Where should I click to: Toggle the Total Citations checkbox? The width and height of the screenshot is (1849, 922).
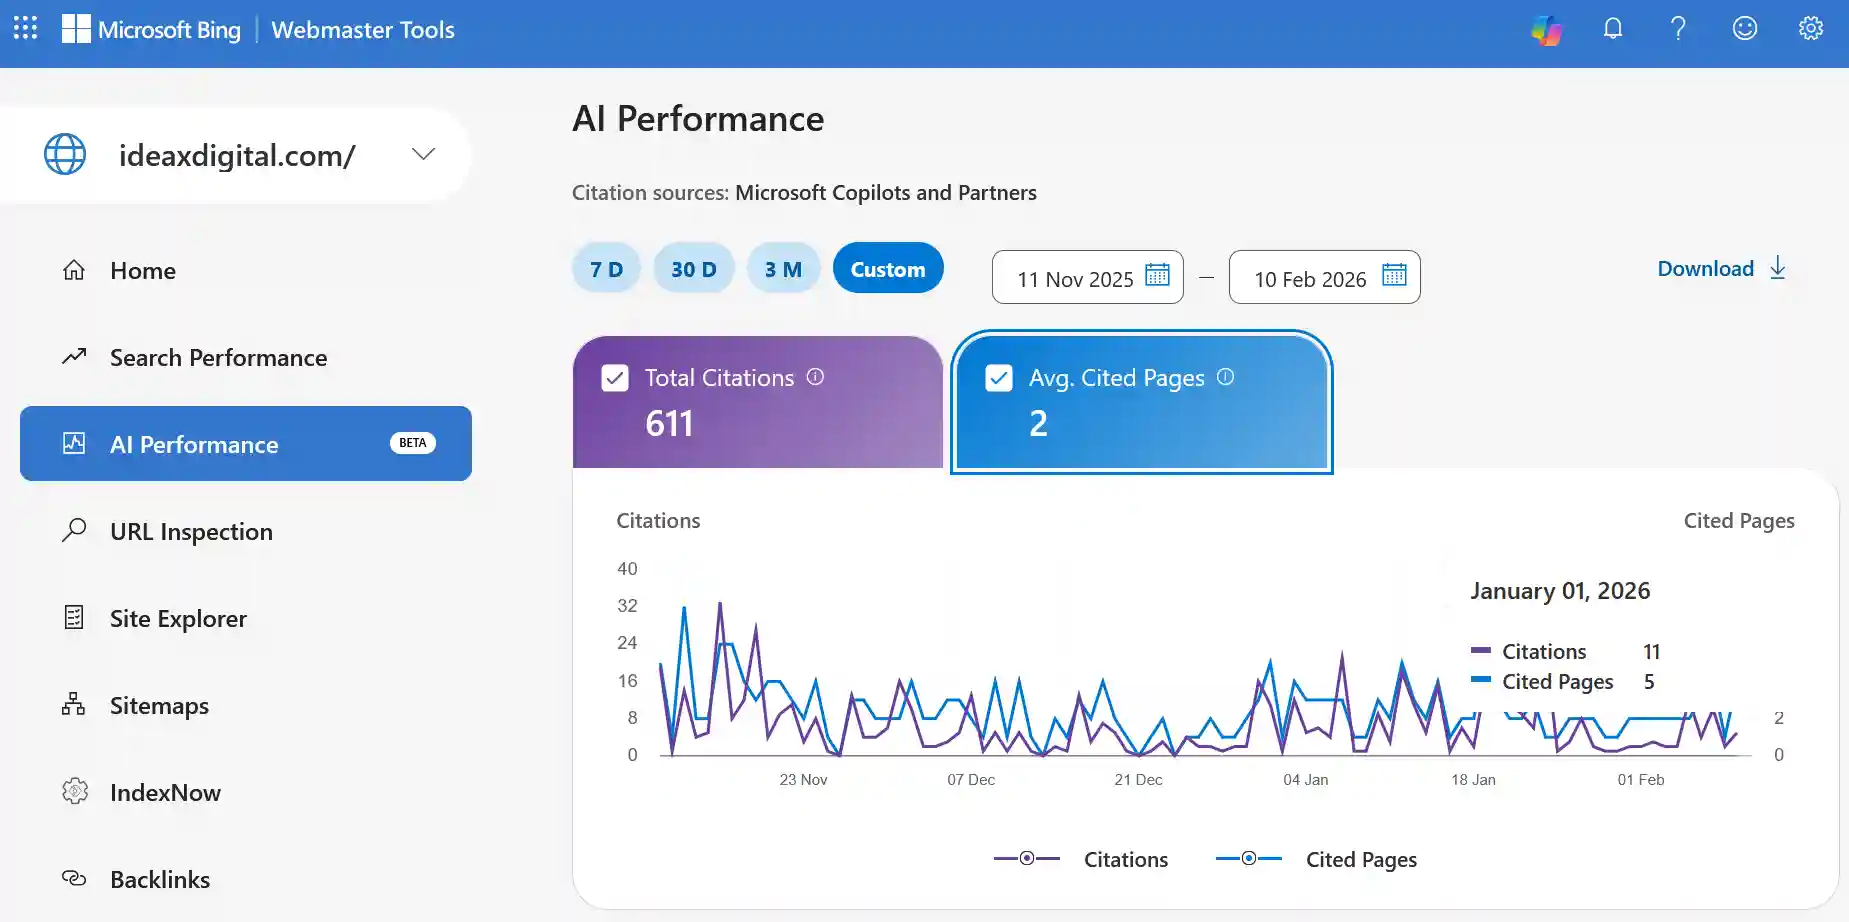point(615,378)
